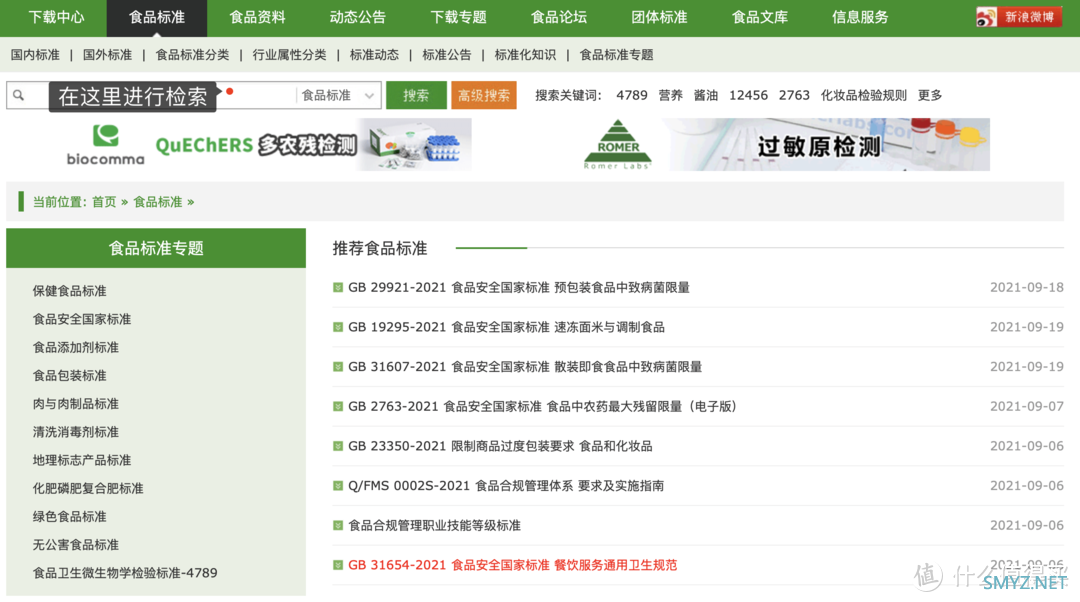Screen dimensions: 1080x602
Task: Click the biocomma logo
Action: pyautogui.click(x=105, y=145)
